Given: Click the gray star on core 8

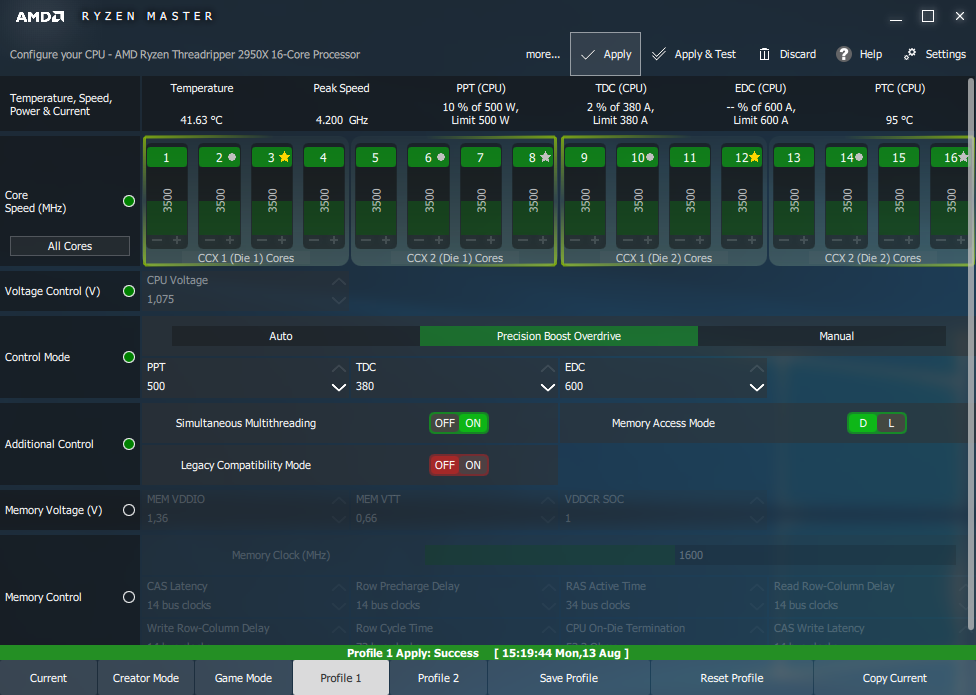Looking at the screenshot, I should [x=545, y=157].
